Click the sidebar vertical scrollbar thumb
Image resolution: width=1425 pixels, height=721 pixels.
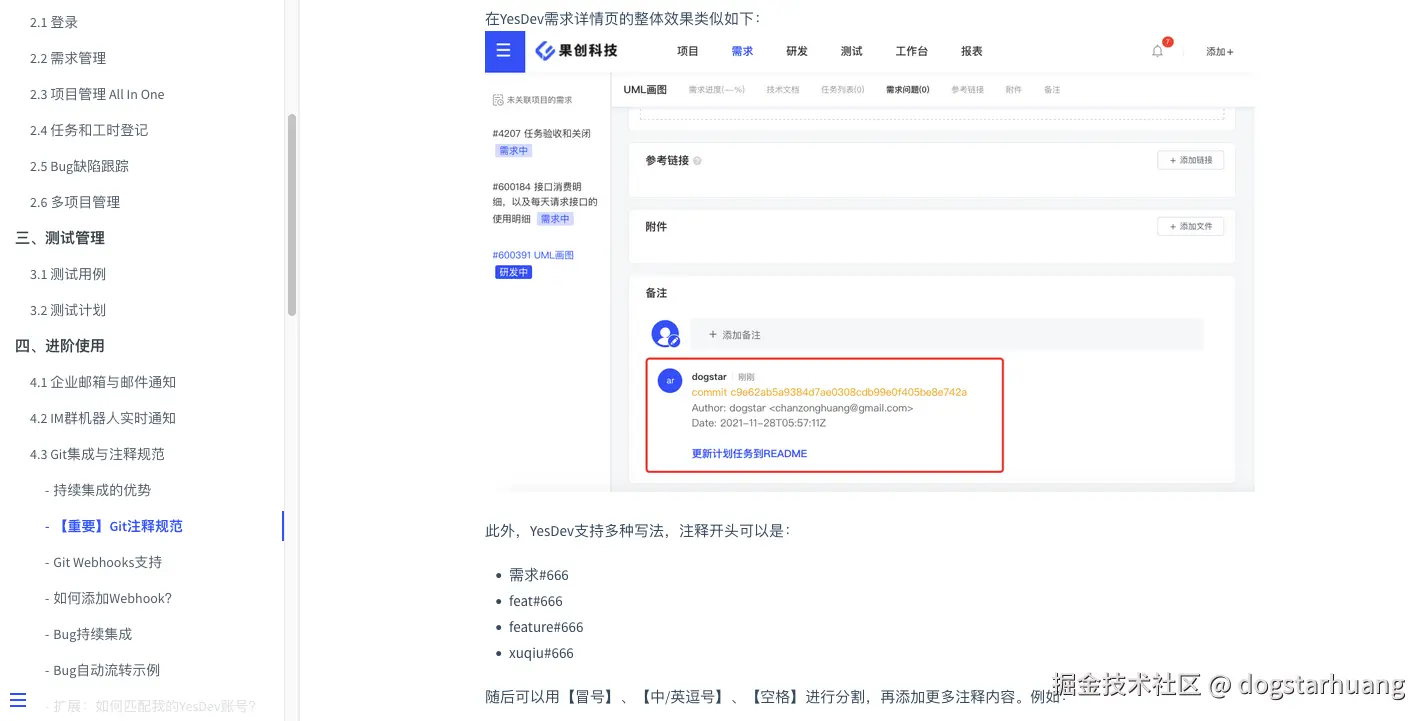point(292,215)
